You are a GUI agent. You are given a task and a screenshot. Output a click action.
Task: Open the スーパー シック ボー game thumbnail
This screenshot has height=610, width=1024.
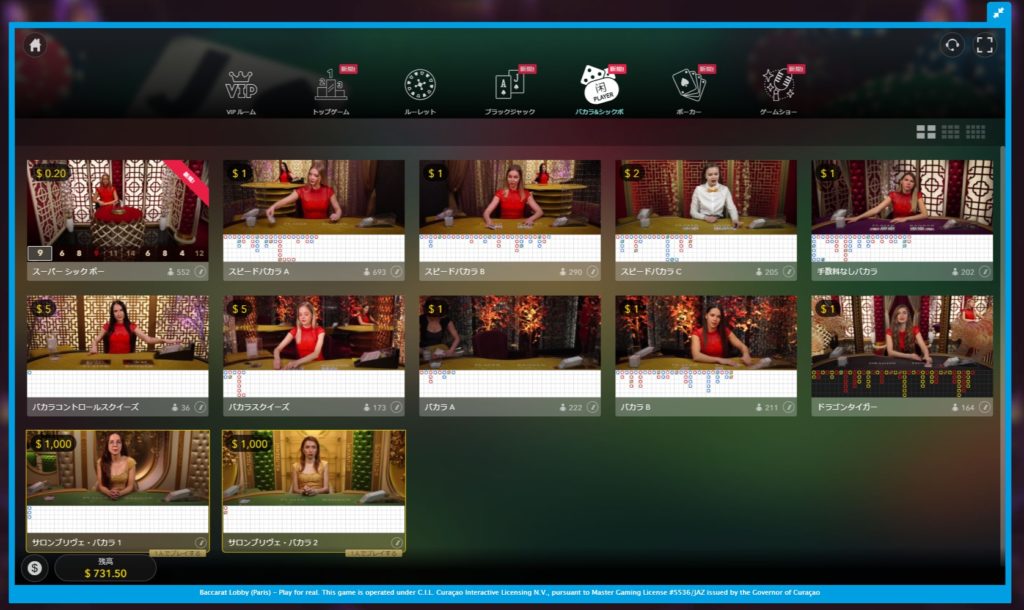117,203
